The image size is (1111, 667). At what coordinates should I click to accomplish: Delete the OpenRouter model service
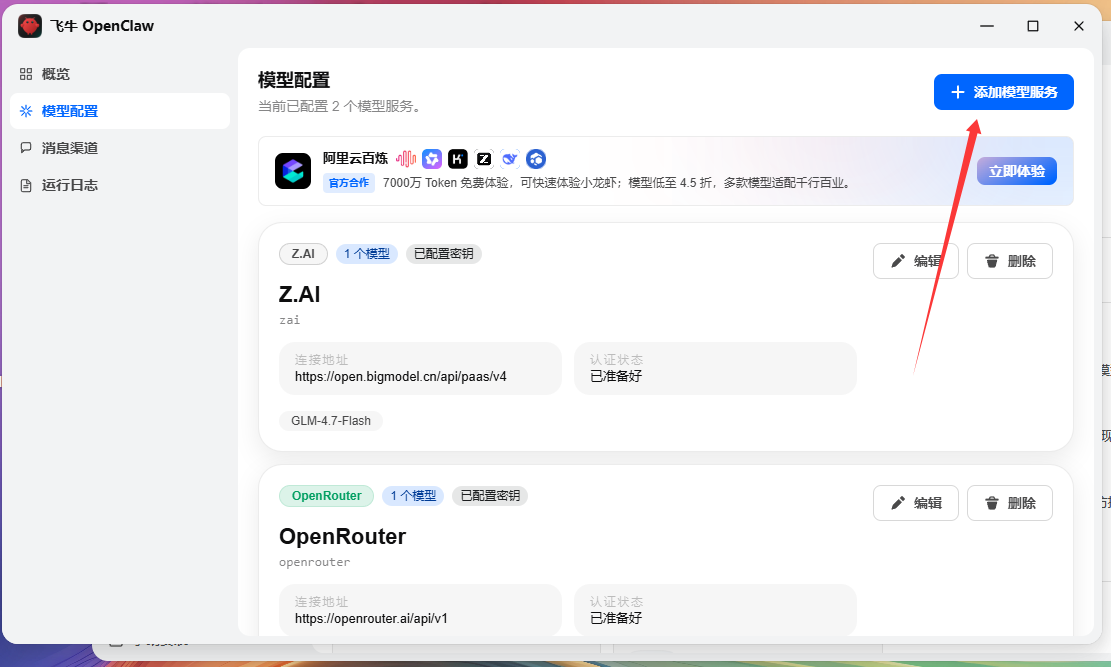tap(1010, 503)
